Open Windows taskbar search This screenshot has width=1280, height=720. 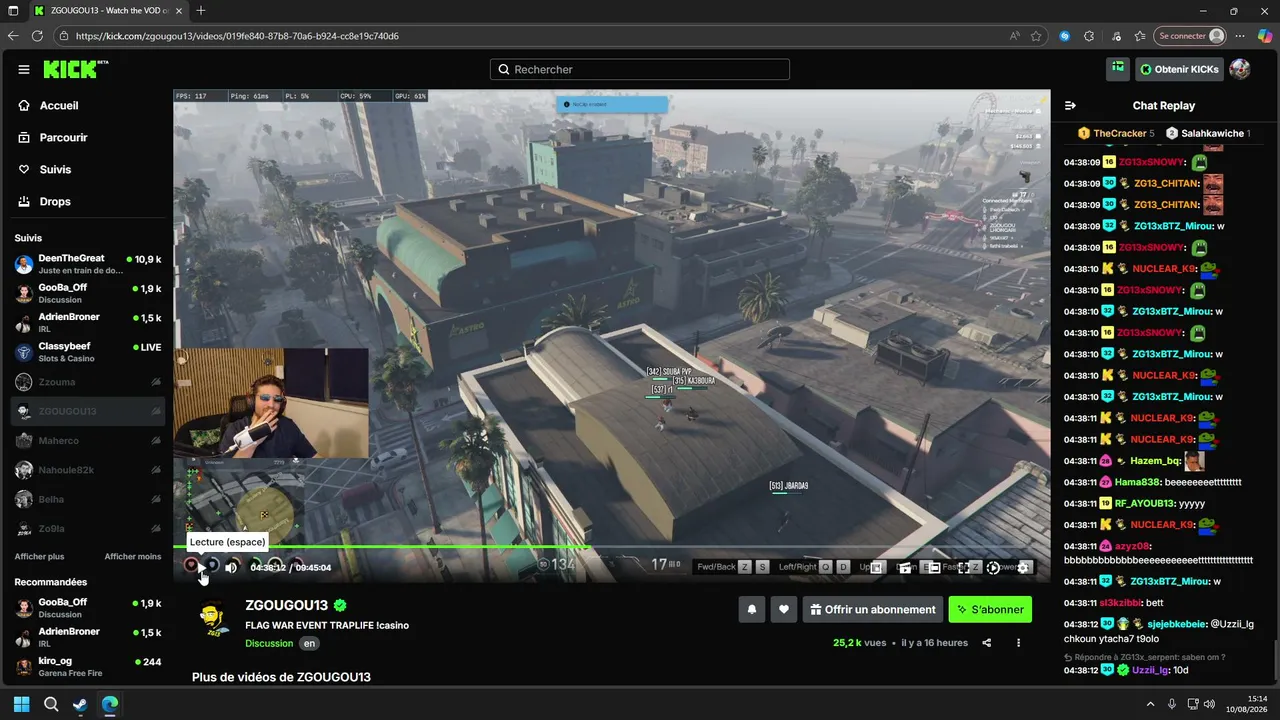point(51,704)
